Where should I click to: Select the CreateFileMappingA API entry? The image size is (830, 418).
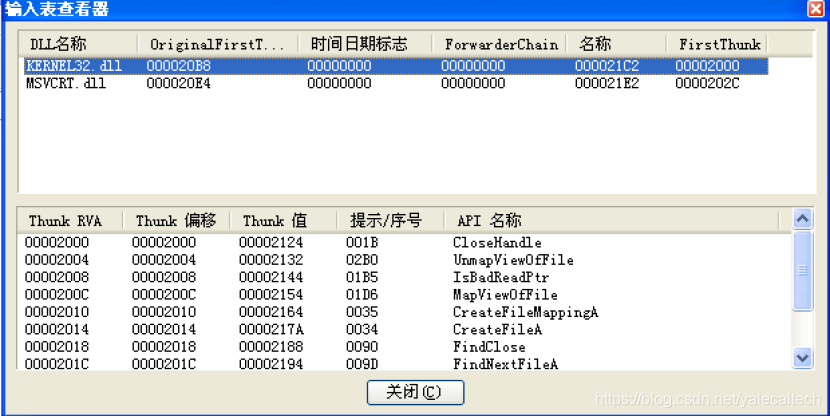(x=525, y=312)
